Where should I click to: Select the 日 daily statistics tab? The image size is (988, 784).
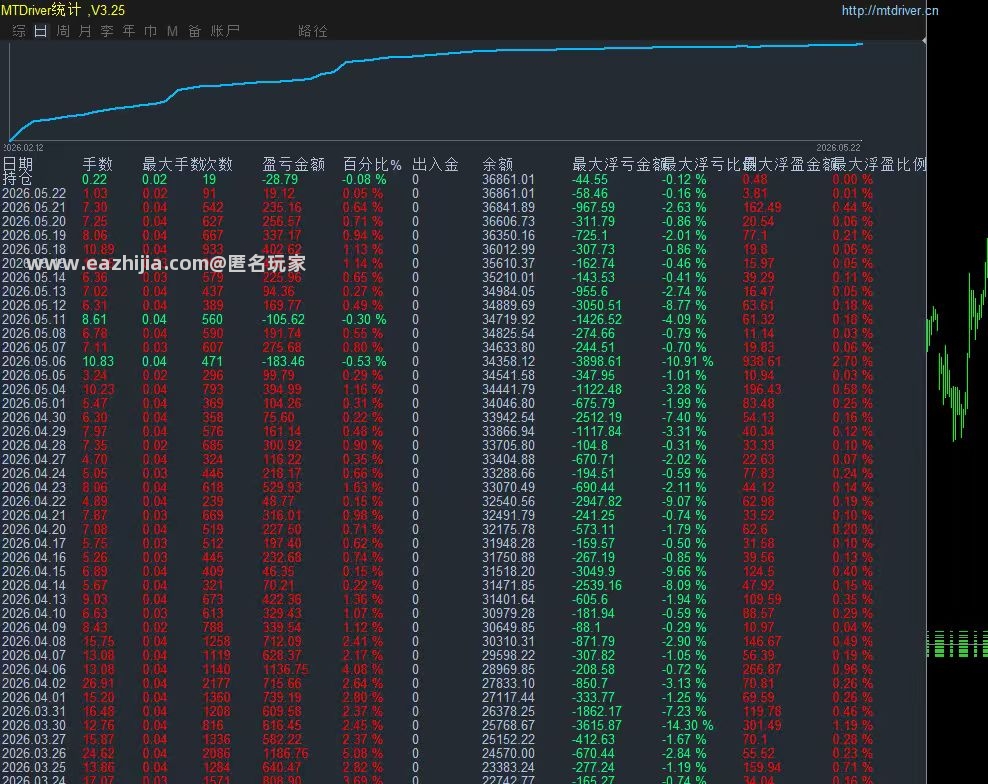point(41,31)
